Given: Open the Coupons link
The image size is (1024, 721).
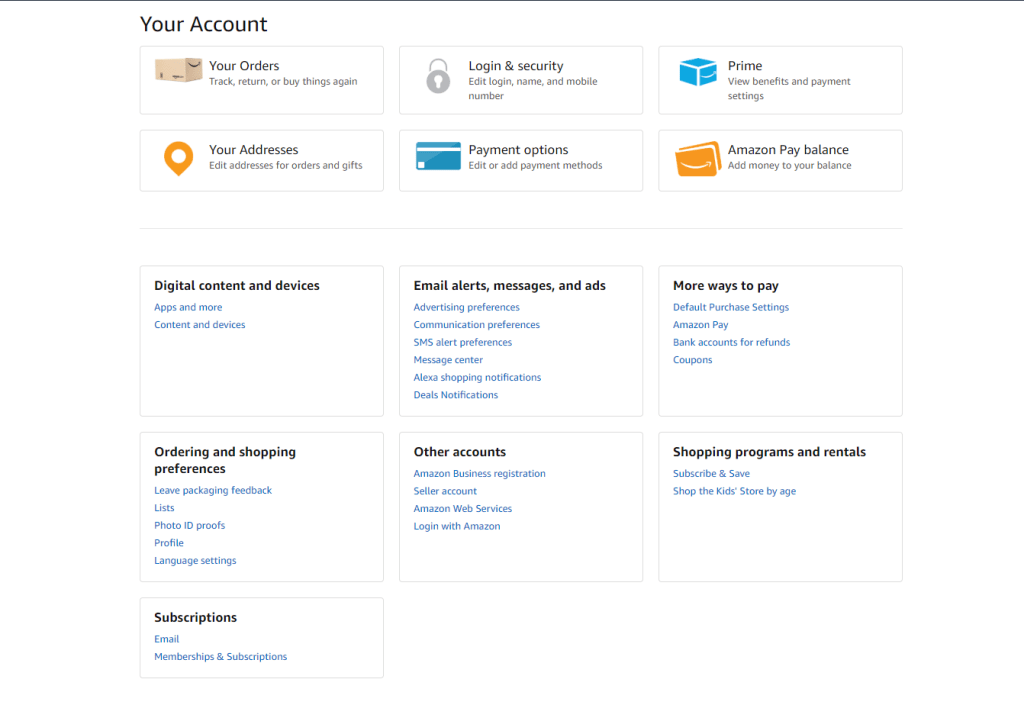Looking at the screenshot, I should (x=693, y=360).
